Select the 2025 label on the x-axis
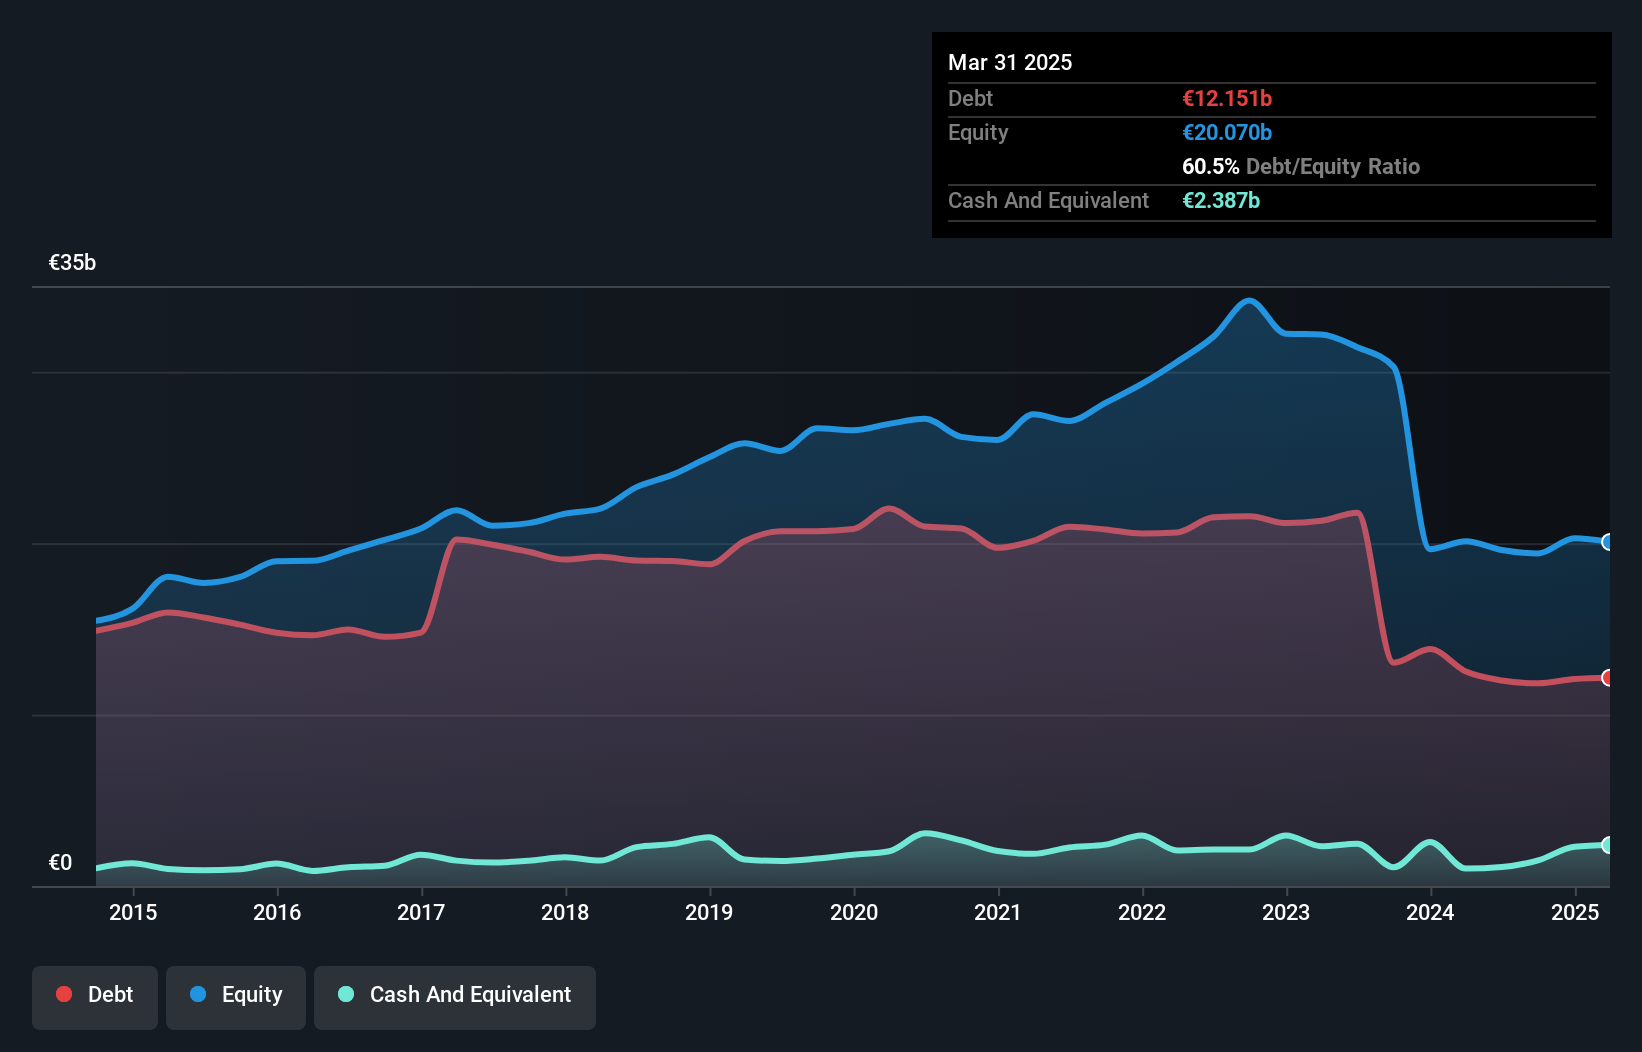 click(1575, 912)
